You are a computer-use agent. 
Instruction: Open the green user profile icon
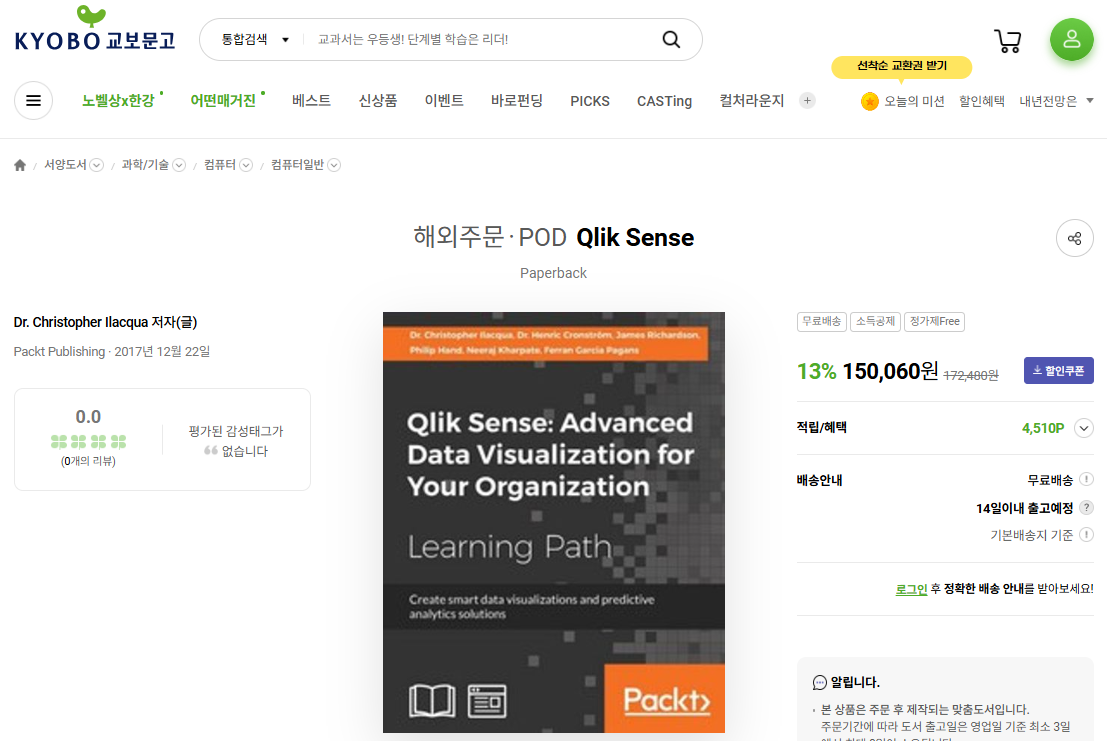[x=1071, y=40]
